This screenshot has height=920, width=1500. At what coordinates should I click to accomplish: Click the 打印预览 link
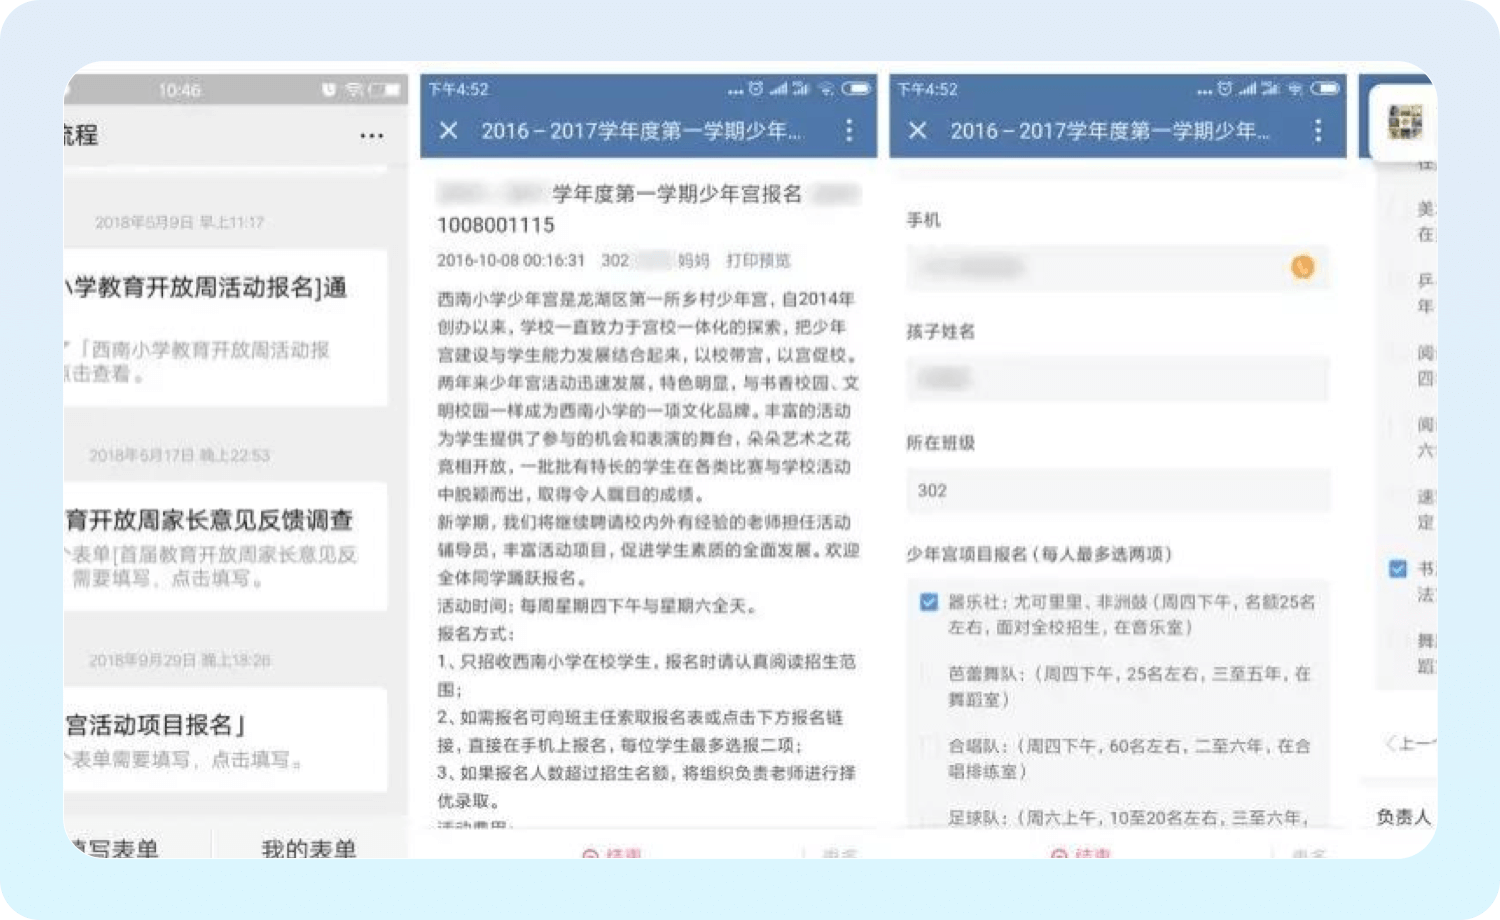coord(758,260)
